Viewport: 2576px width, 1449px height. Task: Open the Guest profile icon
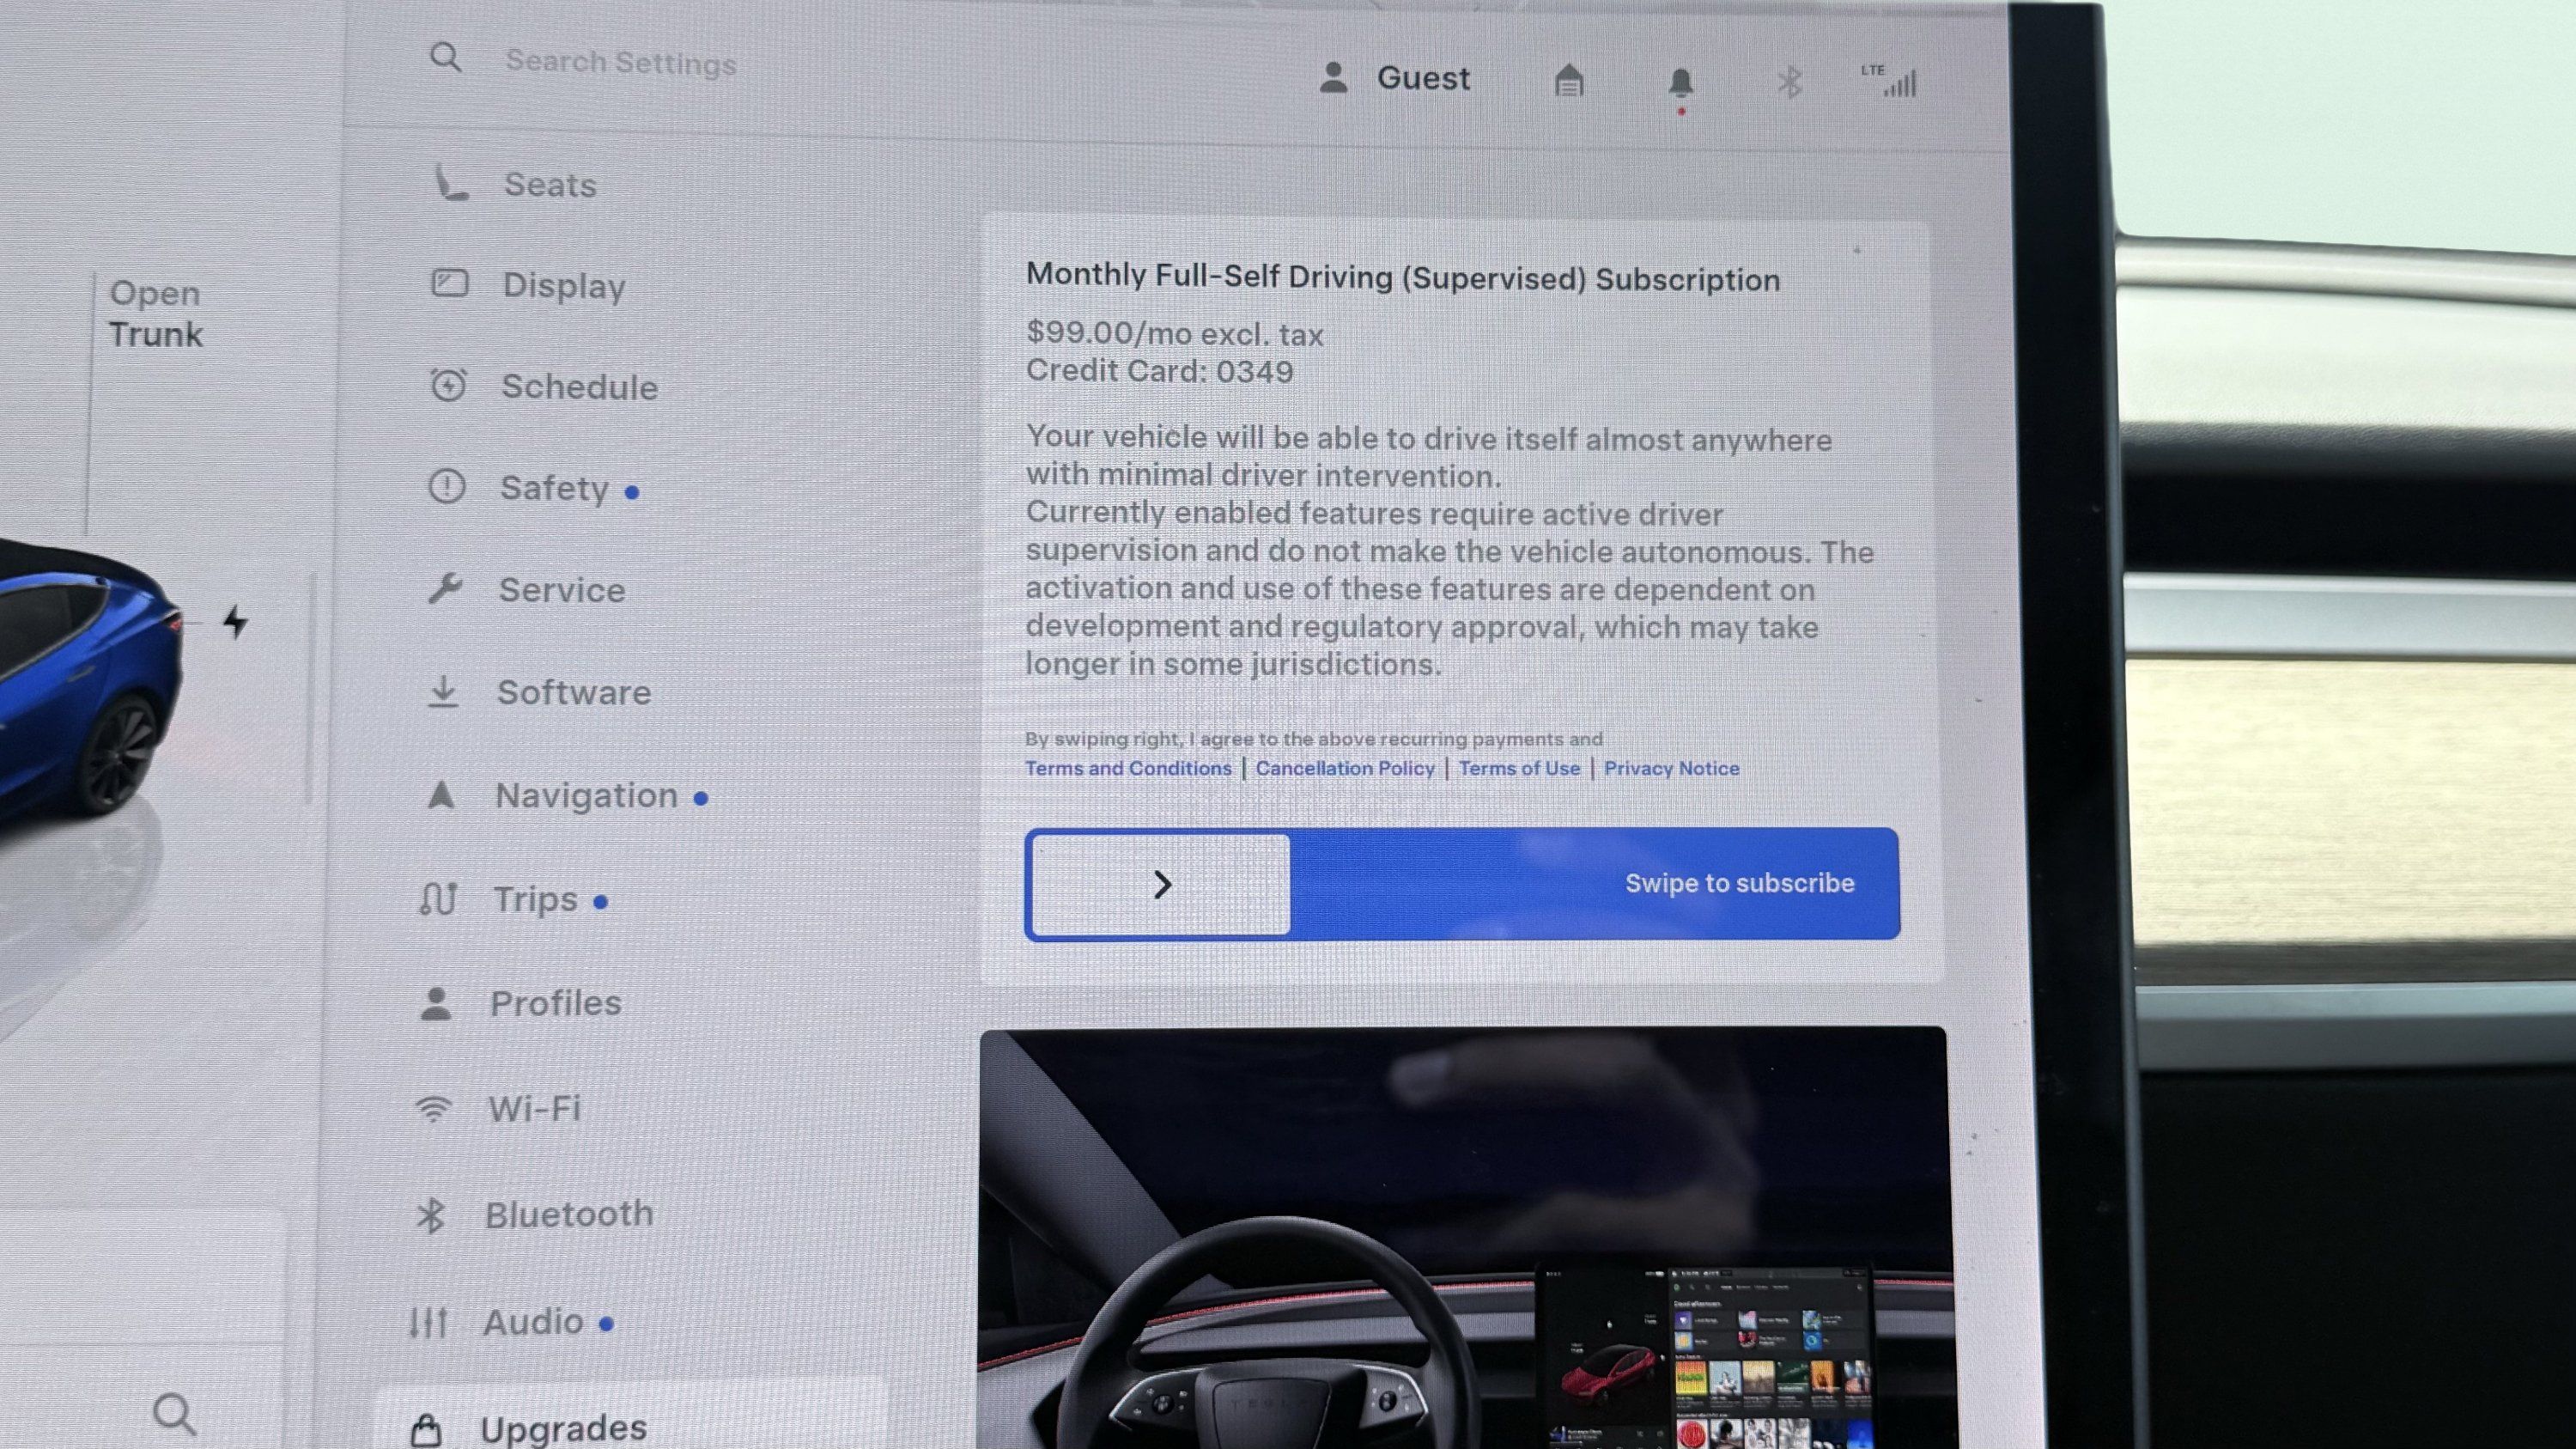[1333, 77]
